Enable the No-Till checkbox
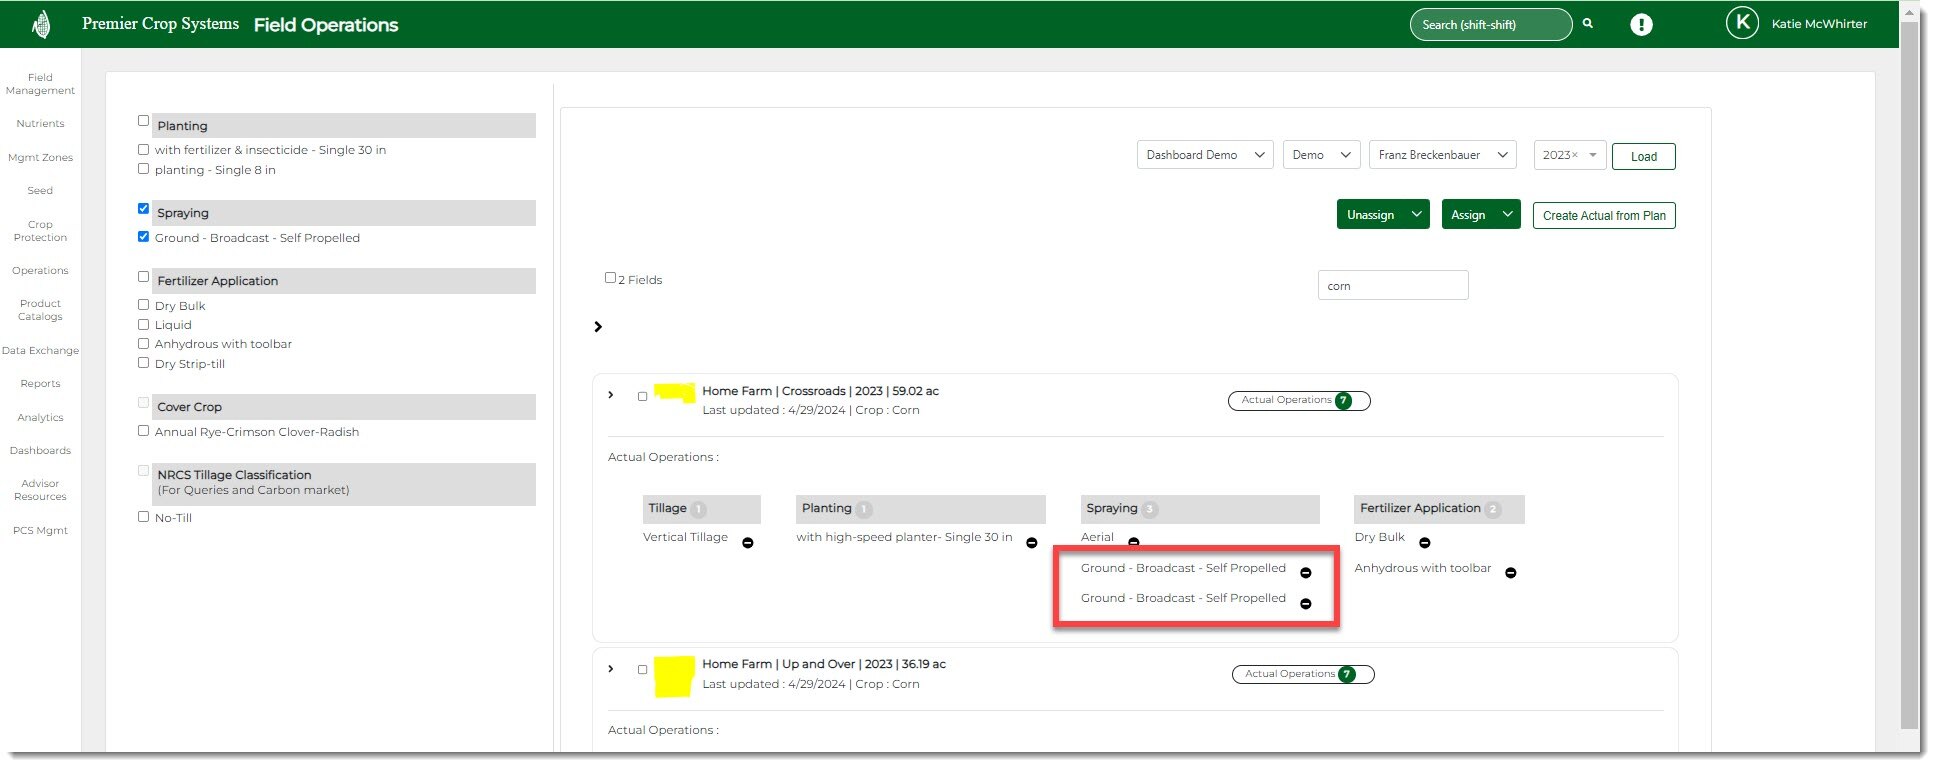 143,517
